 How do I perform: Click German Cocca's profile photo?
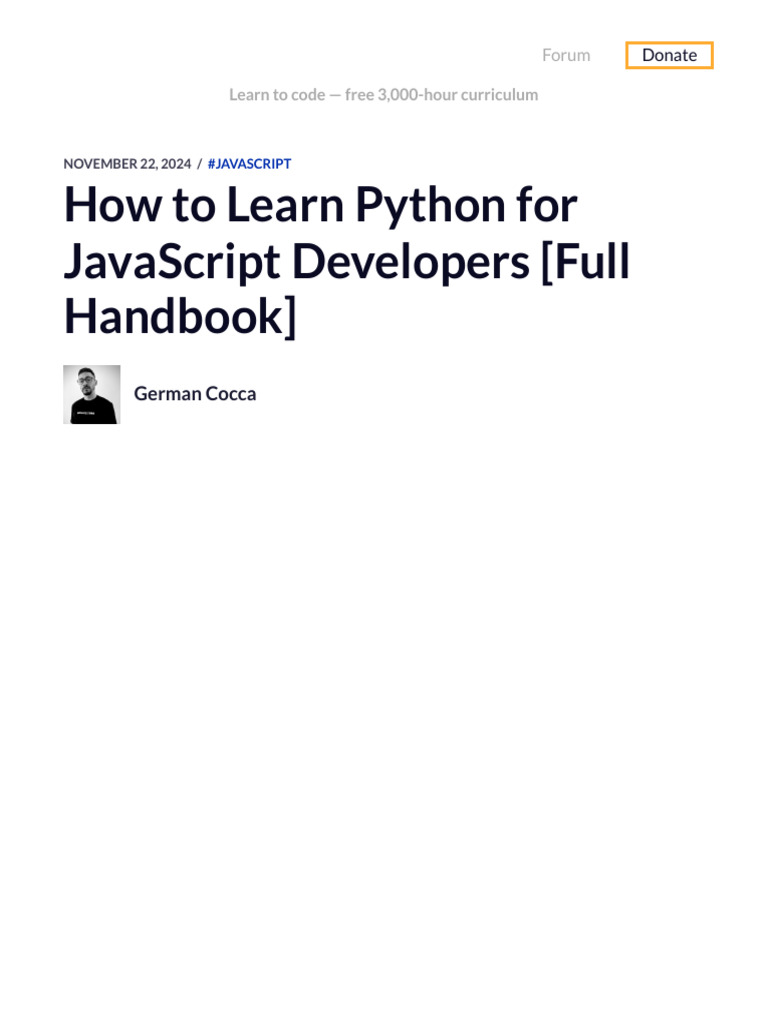(91, 394)
